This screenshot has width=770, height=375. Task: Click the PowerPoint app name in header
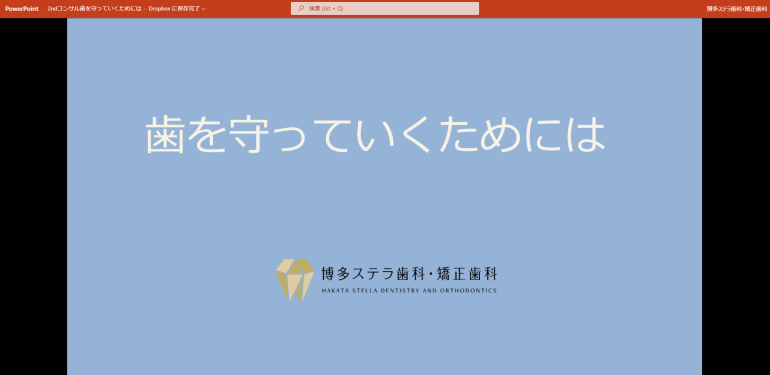pyautogui.click(x=22, y=9)
